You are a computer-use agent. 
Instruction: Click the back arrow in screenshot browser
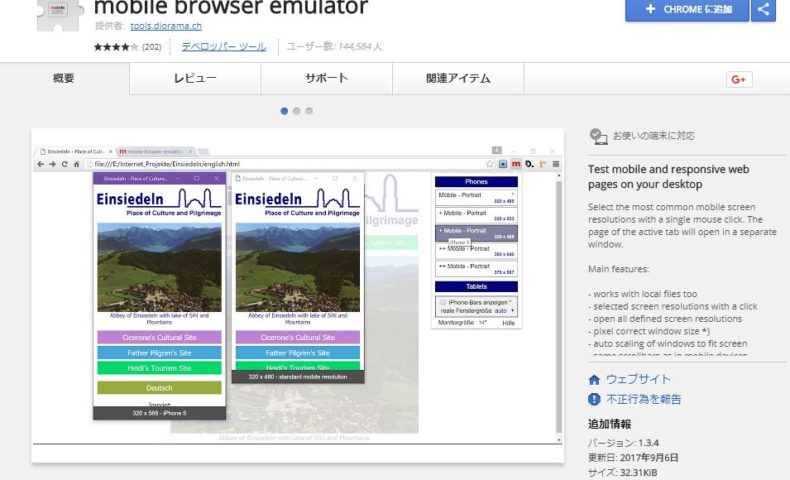(41, 164)
